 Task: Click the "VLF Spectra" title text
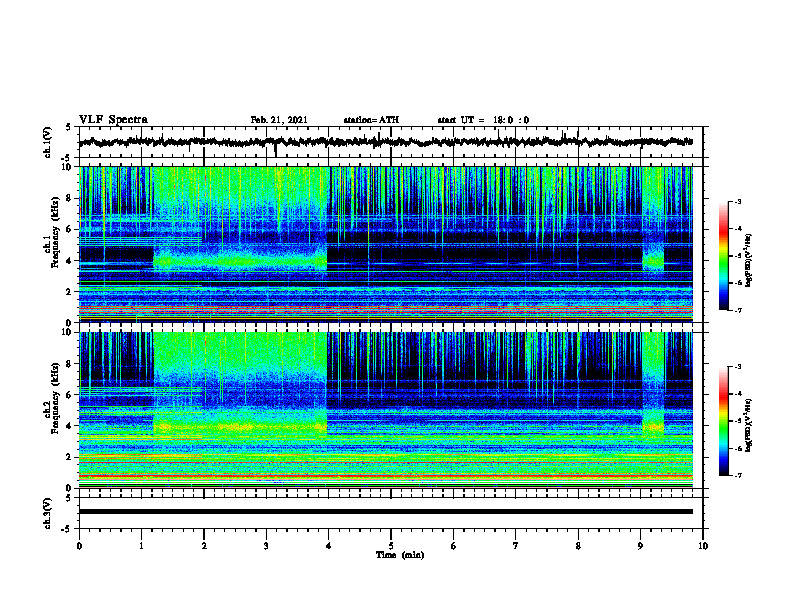tap(113, 120)
